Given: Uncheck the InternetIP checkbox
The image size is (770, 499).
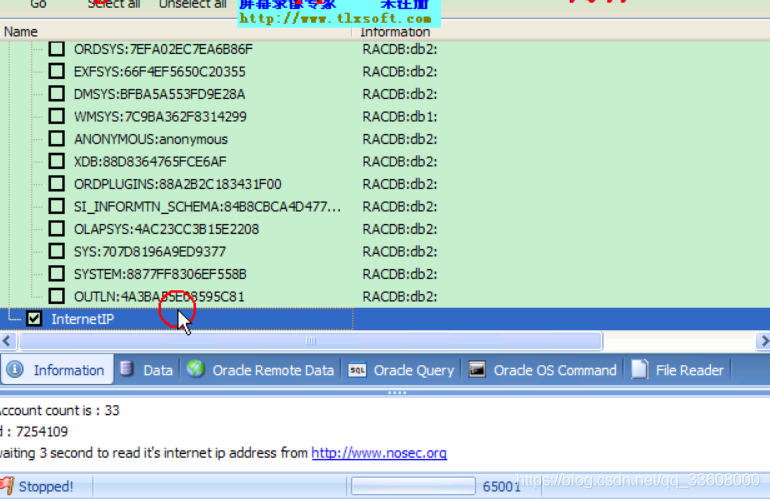Looking at the screenshot, I should (x=34, y=319).
